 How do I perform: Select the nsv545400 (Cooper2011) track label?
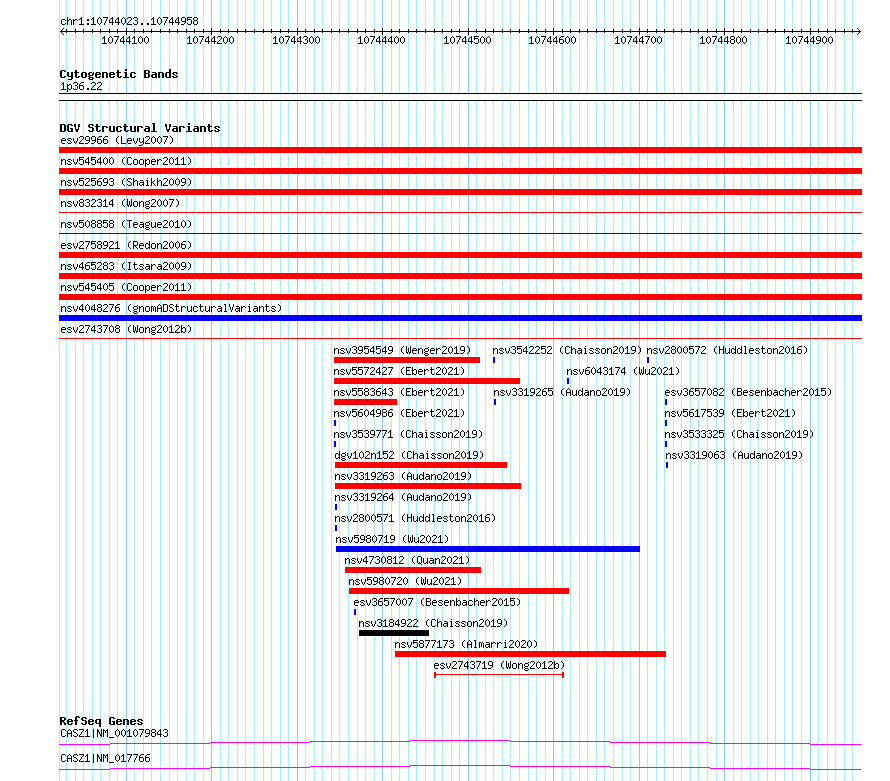coord(126,161)
